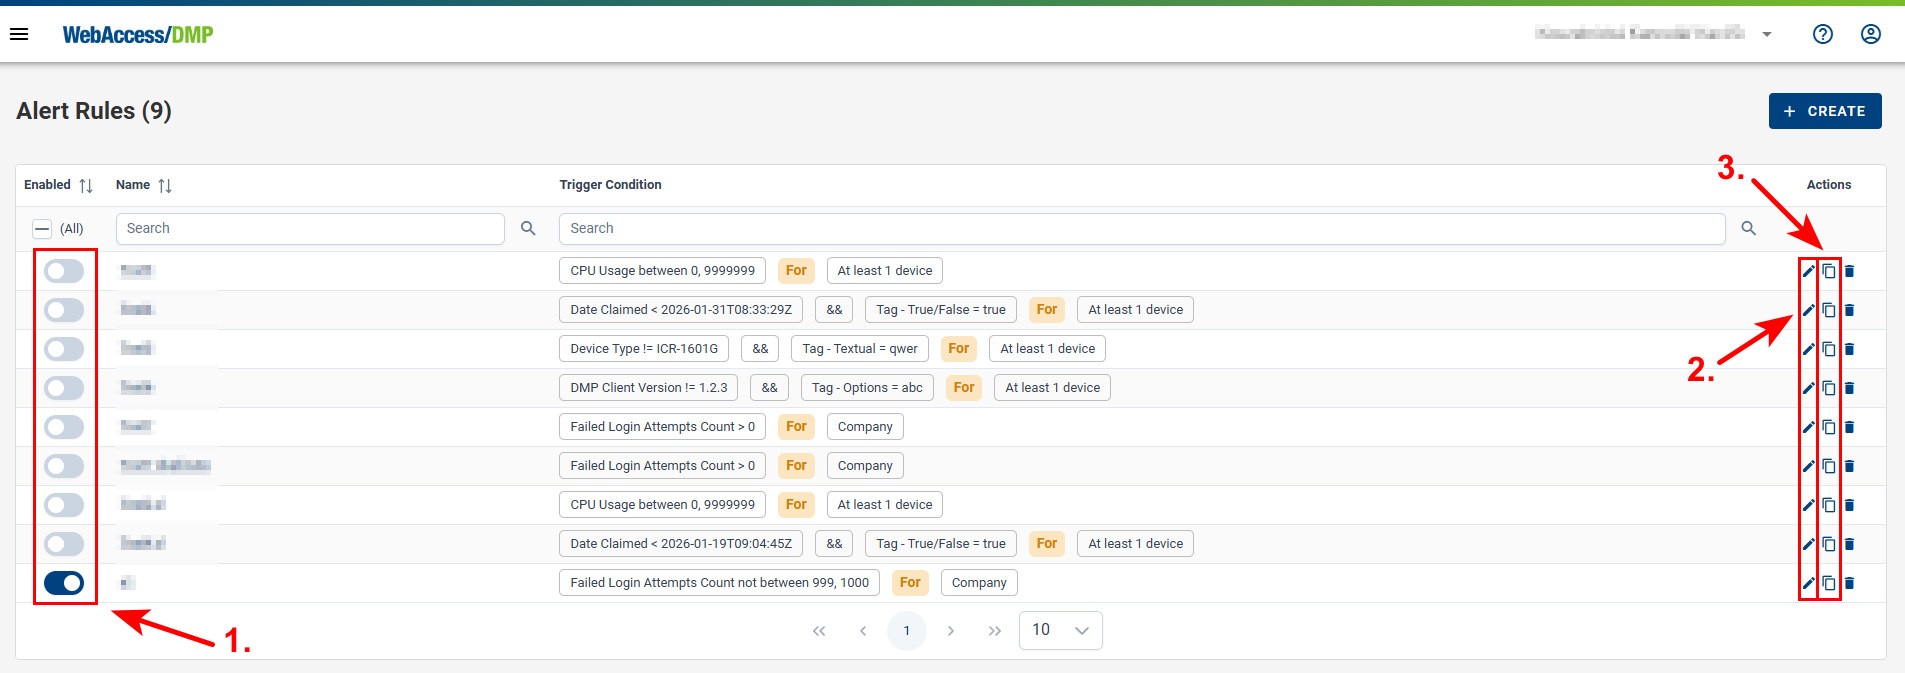Open the hamburger navigation menu
This screenshot has height=673, width=1905.
[19, 34]
